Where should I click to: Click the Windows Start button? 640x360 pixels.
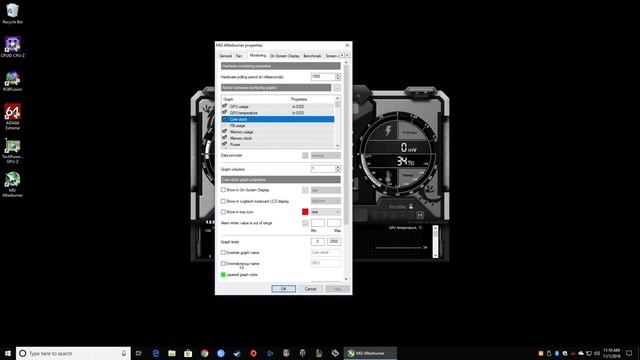8,353
